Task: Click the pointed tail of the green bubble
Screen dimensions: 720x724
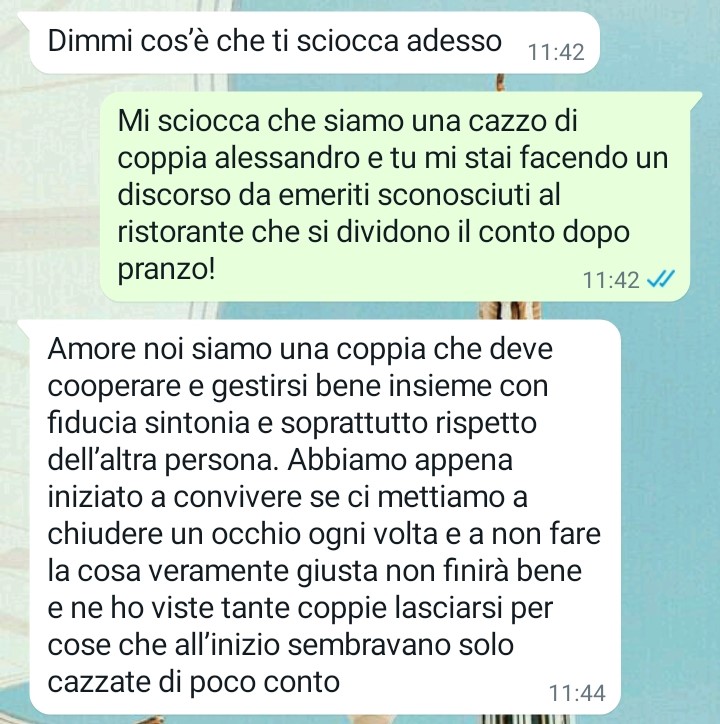Action: (696, 97)
